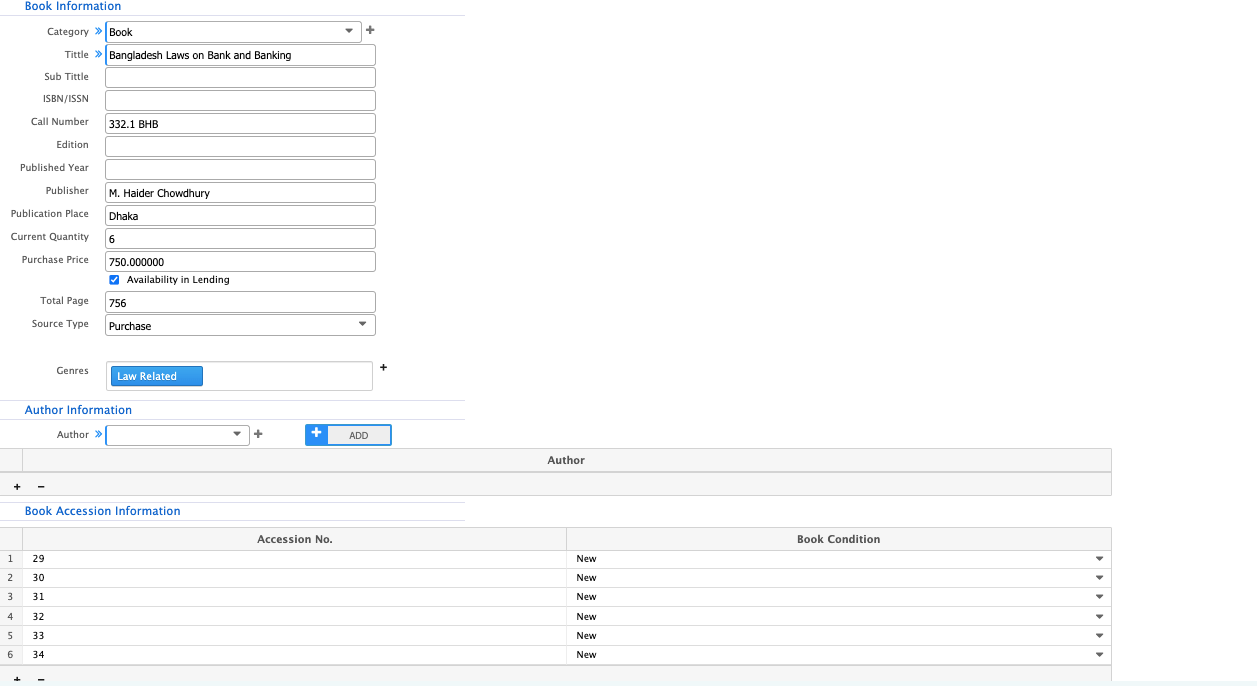Add a row in the Author table
The width and height of the screenshot is (1257, 686).
coord(17,487)
